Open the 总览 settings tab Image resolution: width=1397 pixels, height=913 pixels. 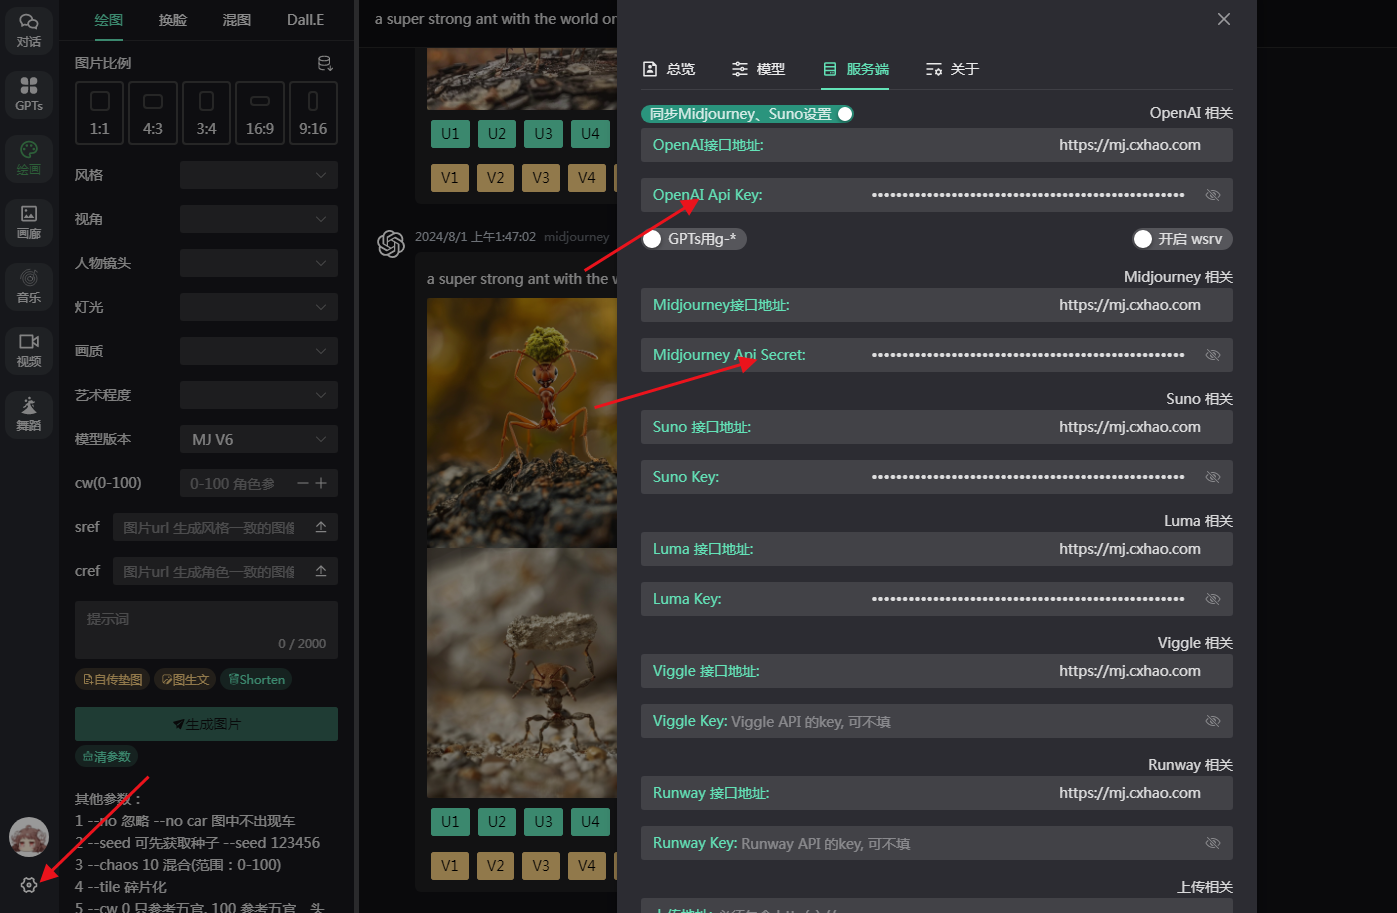click(x=669, y=69)
